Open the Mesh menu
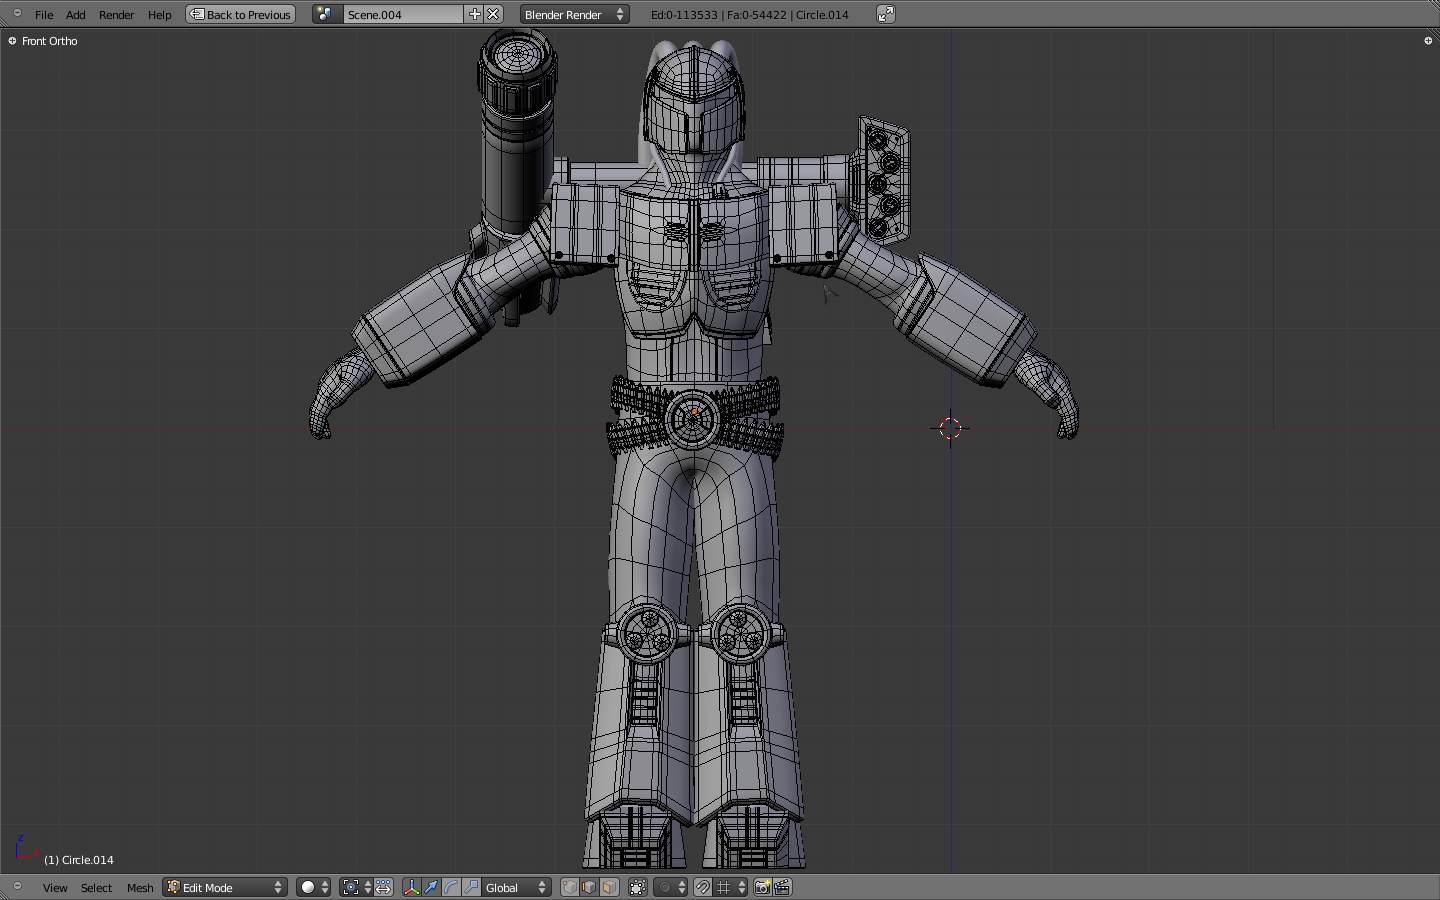Viewport: 1440px width, 900px height. (x=140, y=888)
